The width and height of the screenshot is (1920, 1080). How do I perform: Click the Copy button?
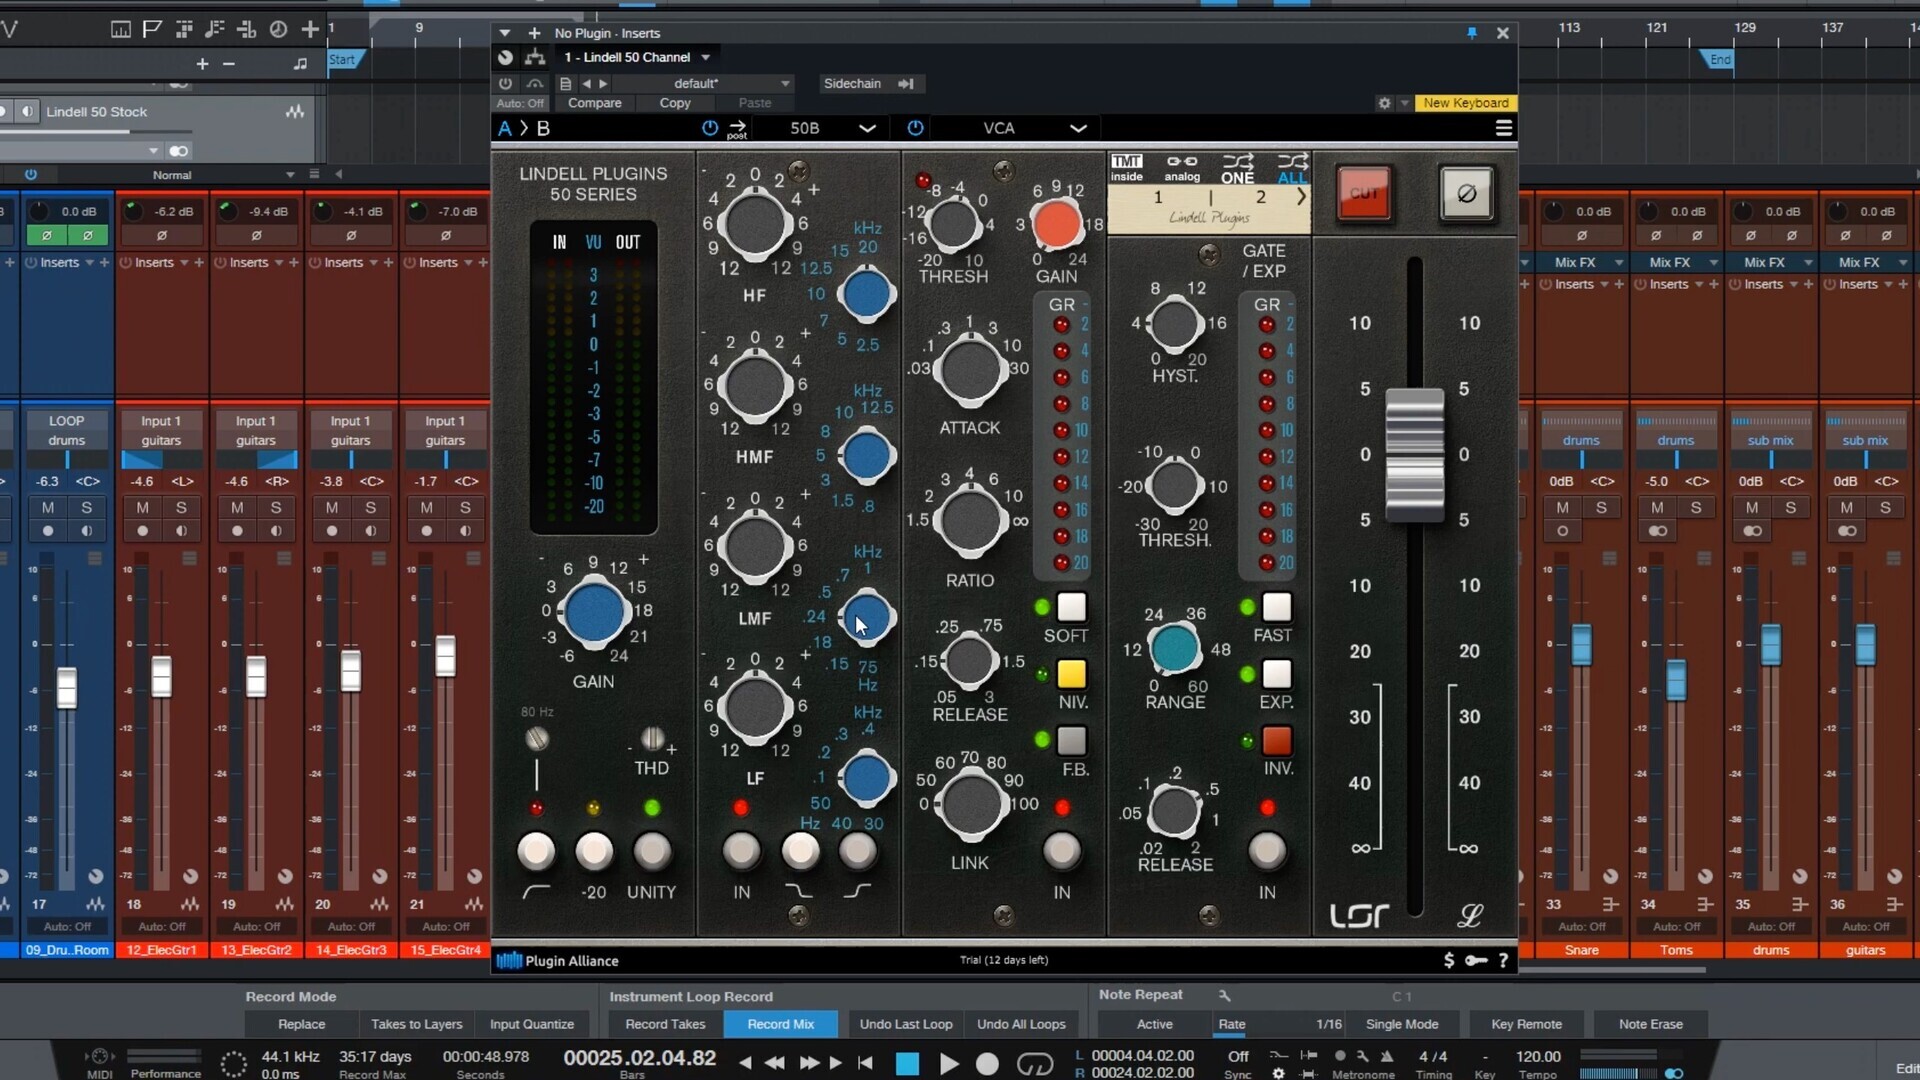tap(675, 103)
